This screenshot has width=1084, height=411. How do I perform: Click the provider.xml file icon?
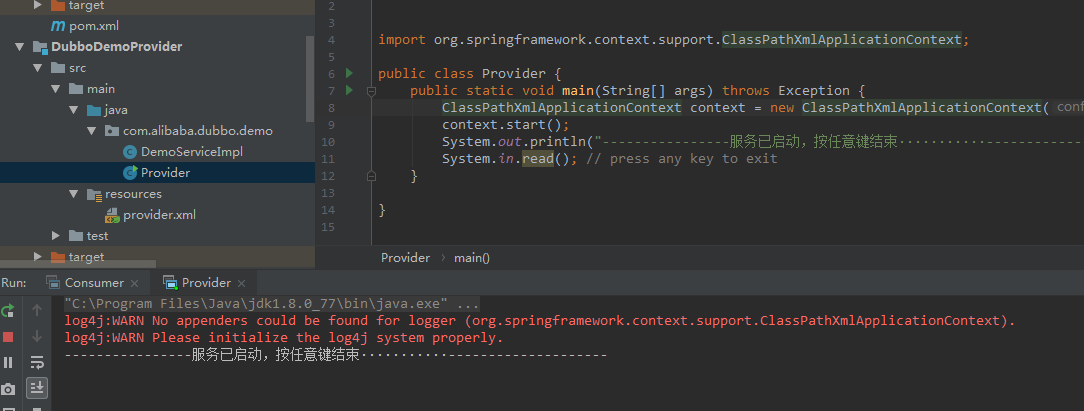[x=111, y=216]
